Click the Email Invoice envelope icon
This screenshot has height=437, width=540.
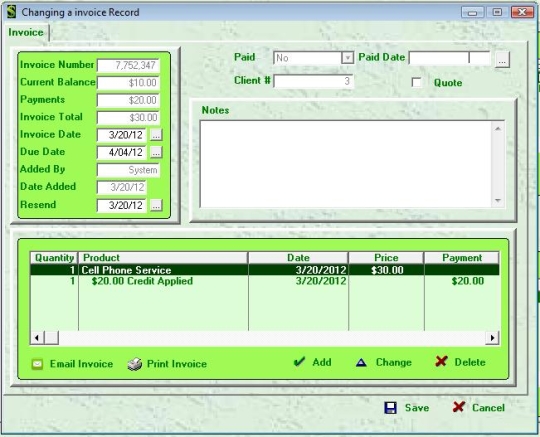point(37,364)
